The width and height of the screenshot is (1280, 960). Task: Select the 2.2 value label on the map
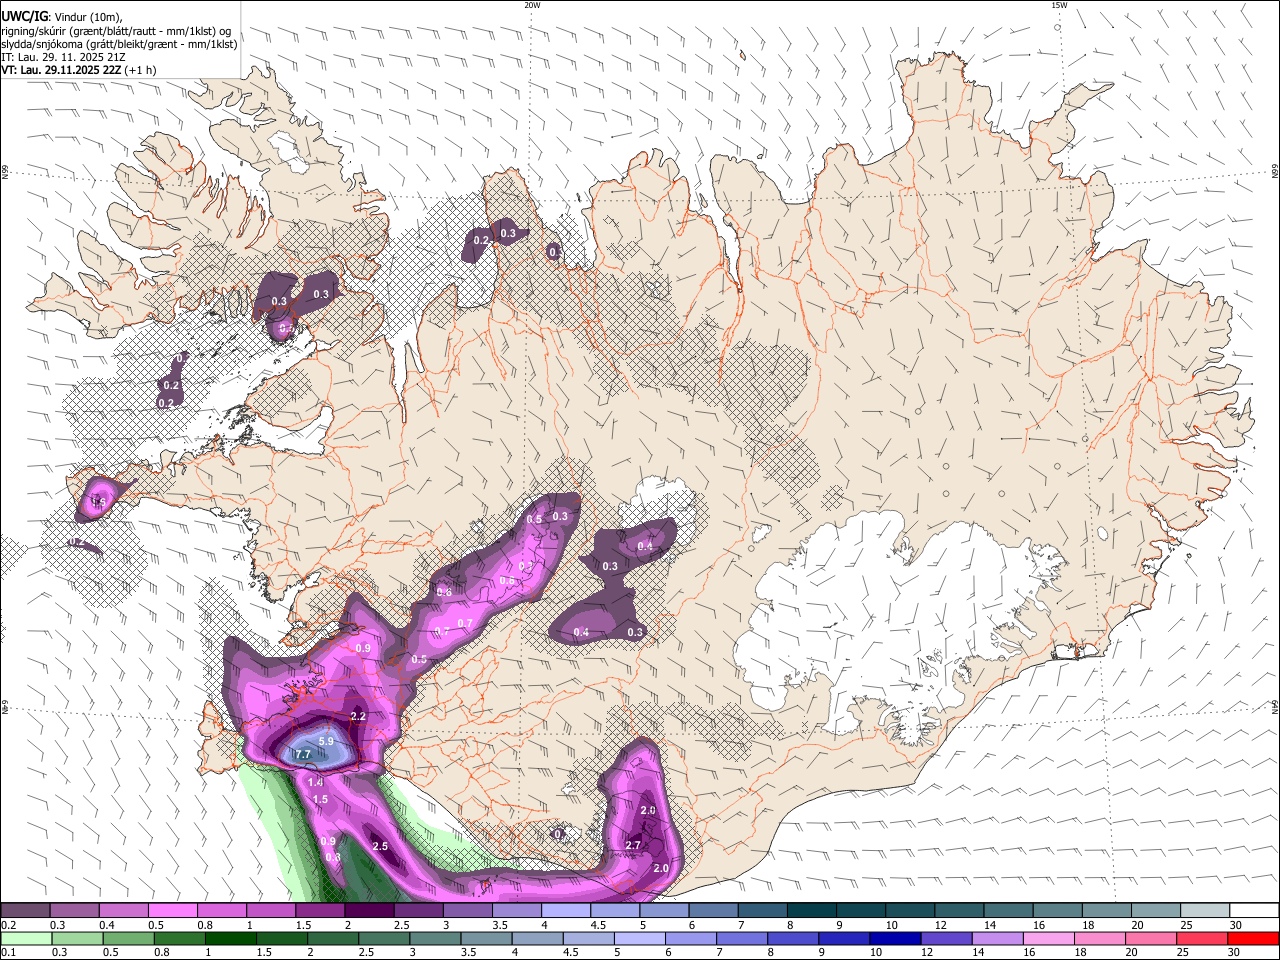[358, 717]
